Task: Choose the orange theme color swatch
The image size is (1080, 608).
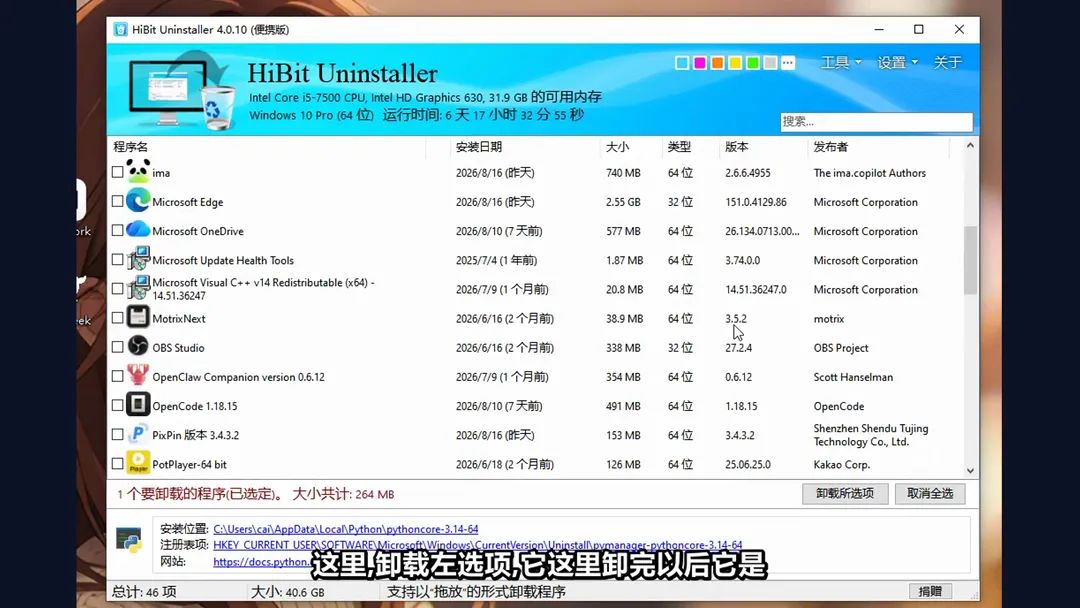Action: tap(717, 63)
